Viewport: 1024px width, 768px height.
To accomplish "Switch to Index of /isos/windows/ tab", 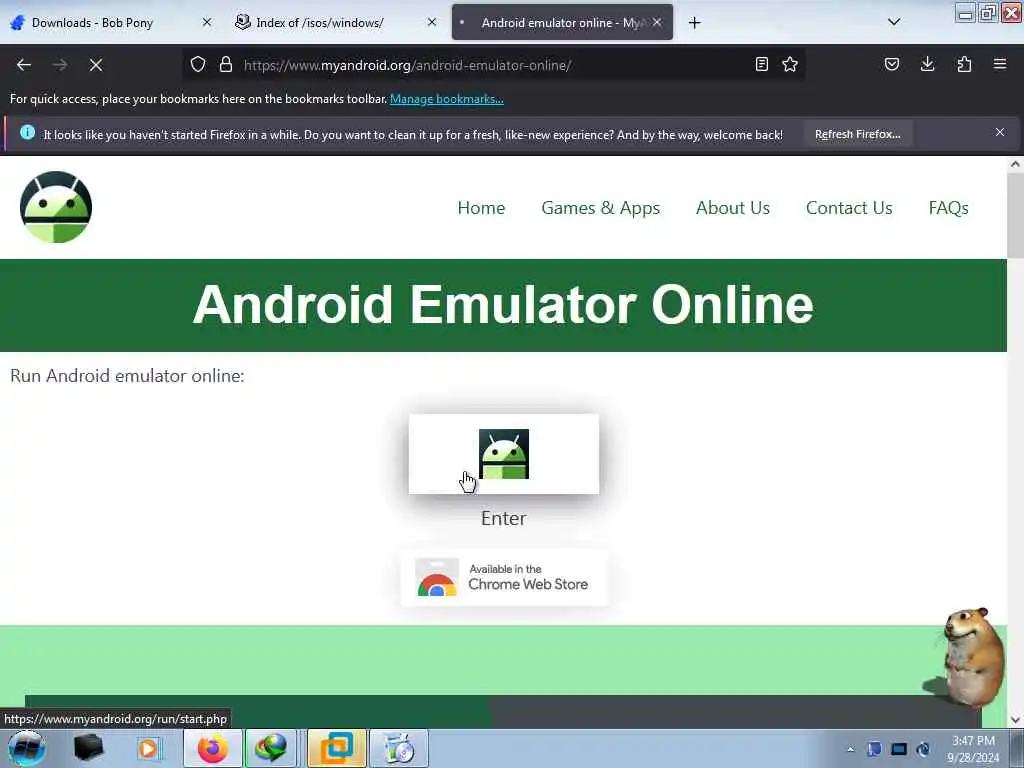I will [320, 23].
